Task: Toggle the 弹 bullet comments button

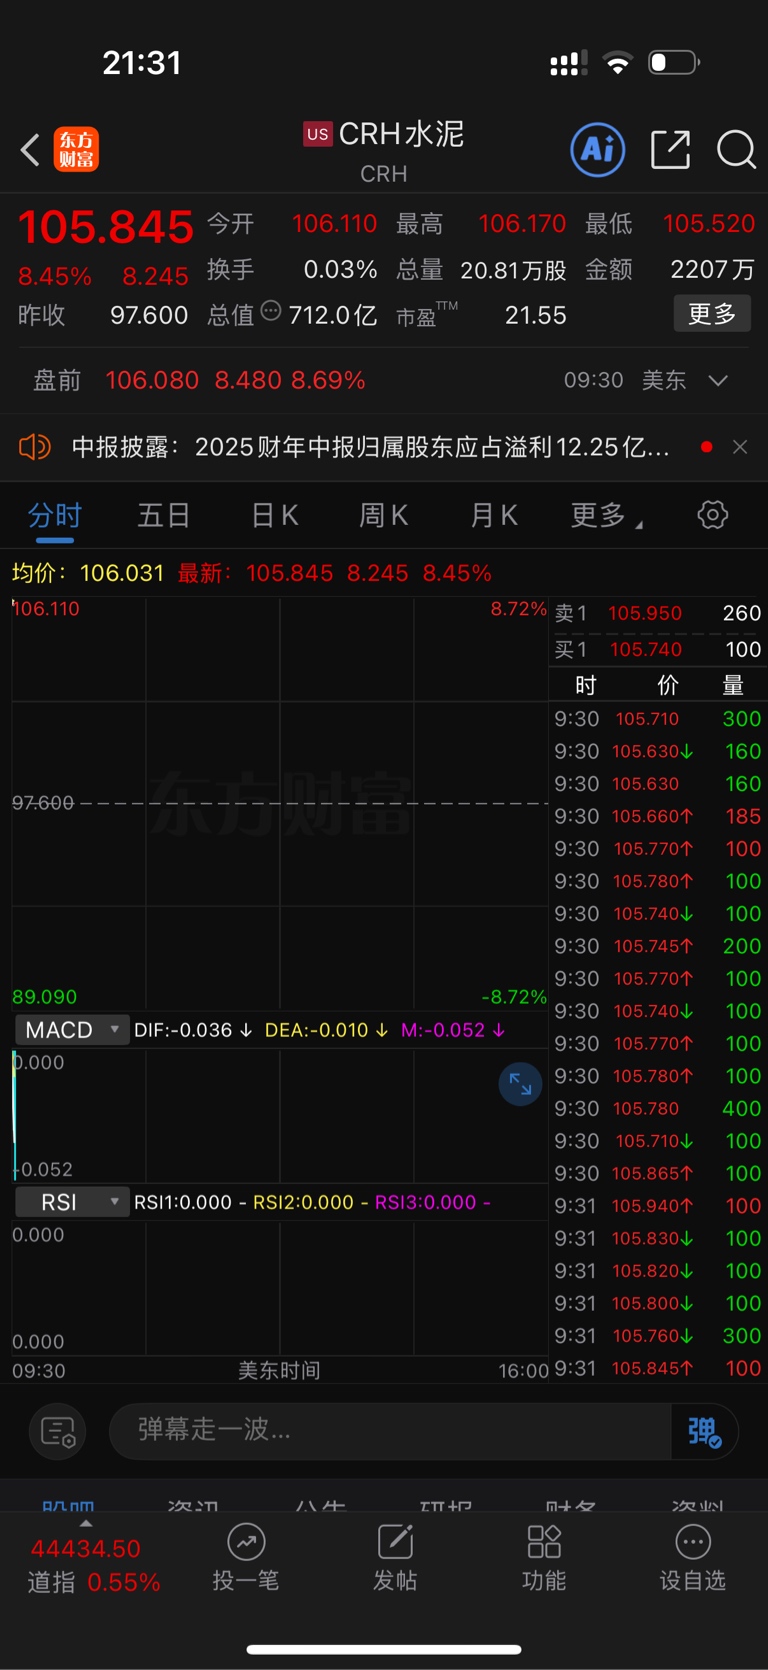Action: (704, 1432)
